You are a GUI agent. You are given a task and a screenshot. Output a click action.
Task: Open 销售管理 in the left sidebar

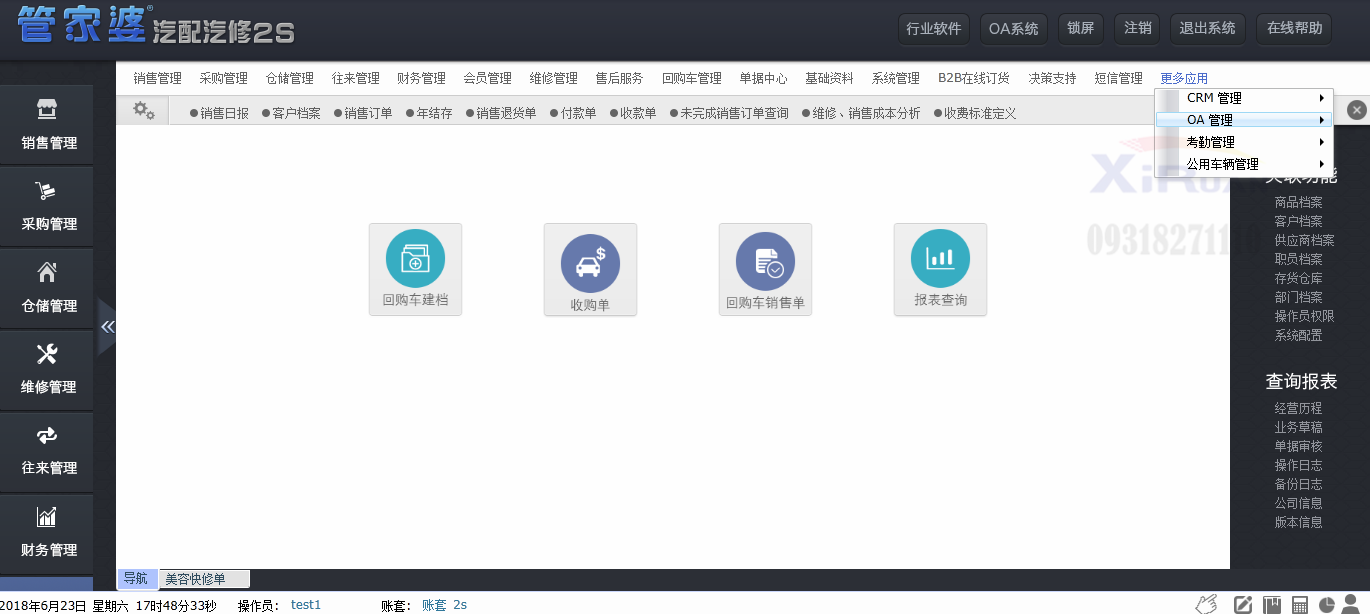48,125
